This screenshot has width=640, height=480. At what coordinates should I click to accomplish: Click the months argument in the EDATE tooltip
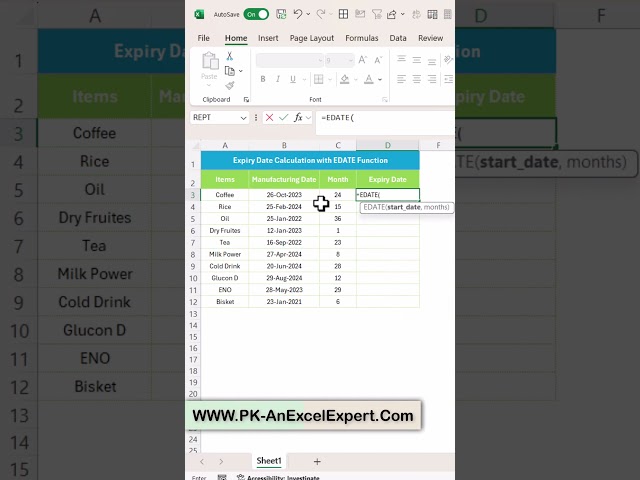click(x=436, y=207)
